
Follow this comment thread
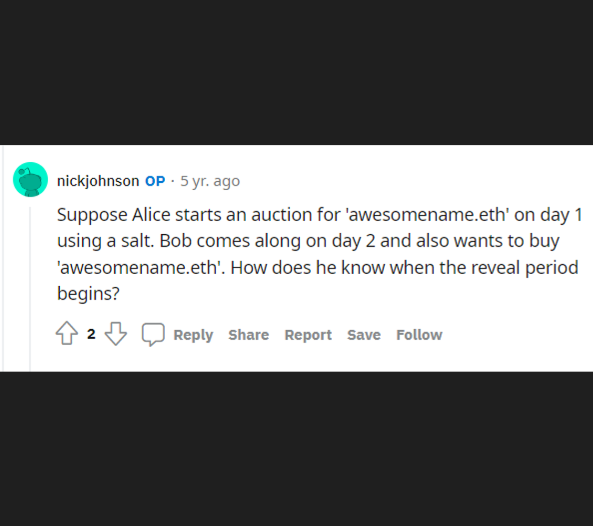click(x=419, y=335)
